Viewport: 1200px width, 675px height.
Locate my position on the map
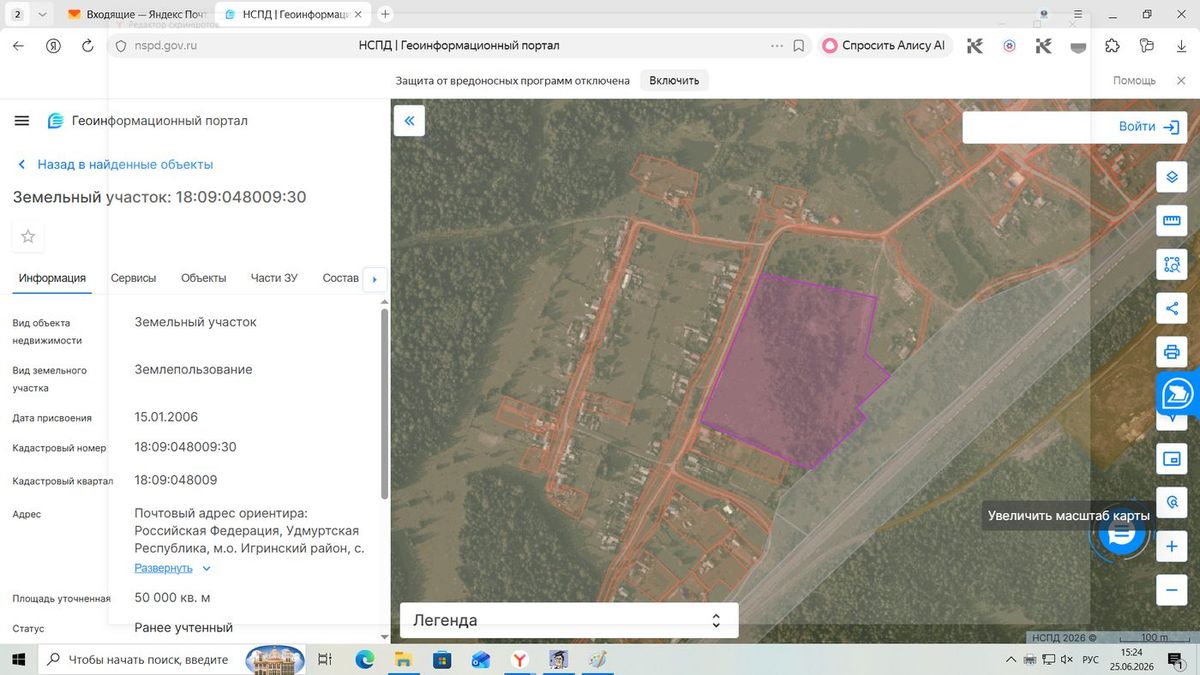coord(1171,503)
